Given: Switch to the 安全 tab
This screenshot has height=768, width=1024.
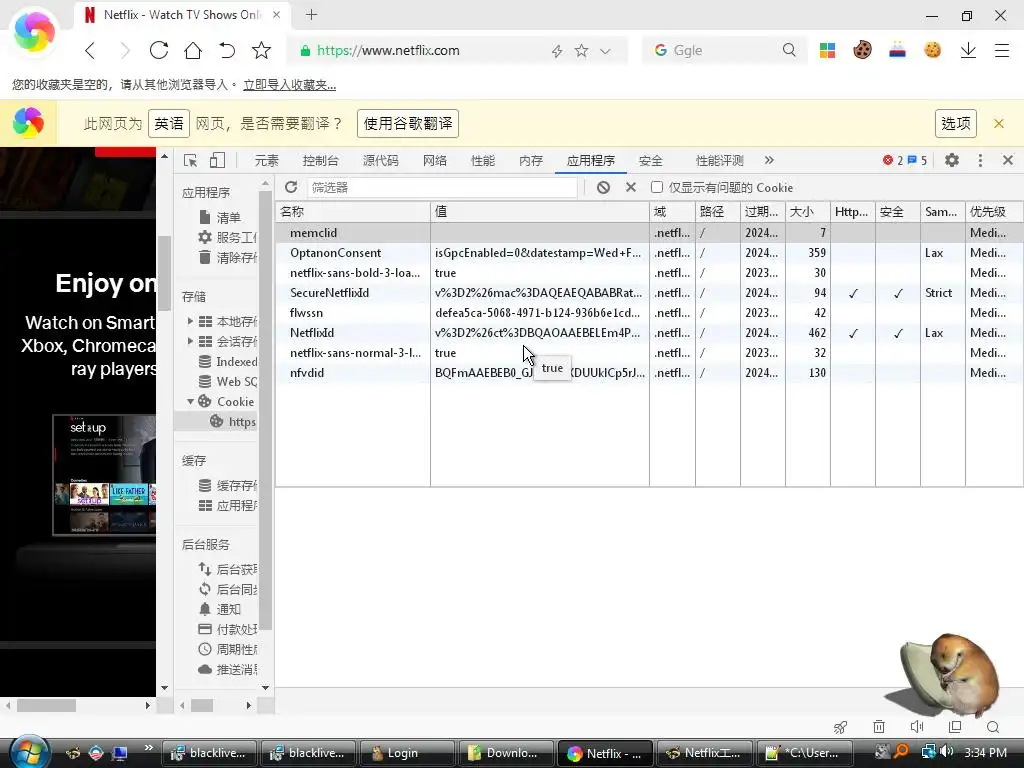Looking at the screenshot, I should 650,161.
